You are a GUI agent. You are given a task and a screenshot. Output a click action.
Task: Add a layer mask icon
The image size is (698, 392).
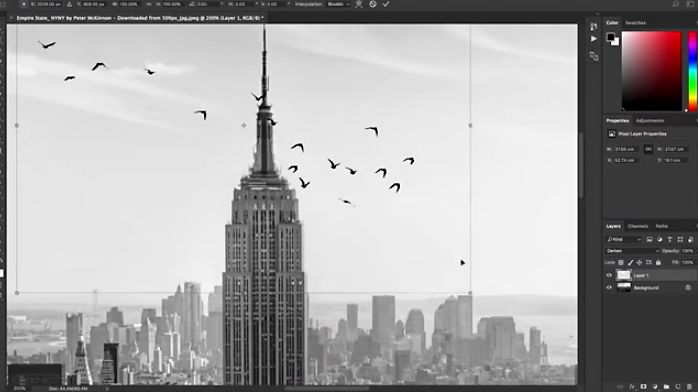643,387
